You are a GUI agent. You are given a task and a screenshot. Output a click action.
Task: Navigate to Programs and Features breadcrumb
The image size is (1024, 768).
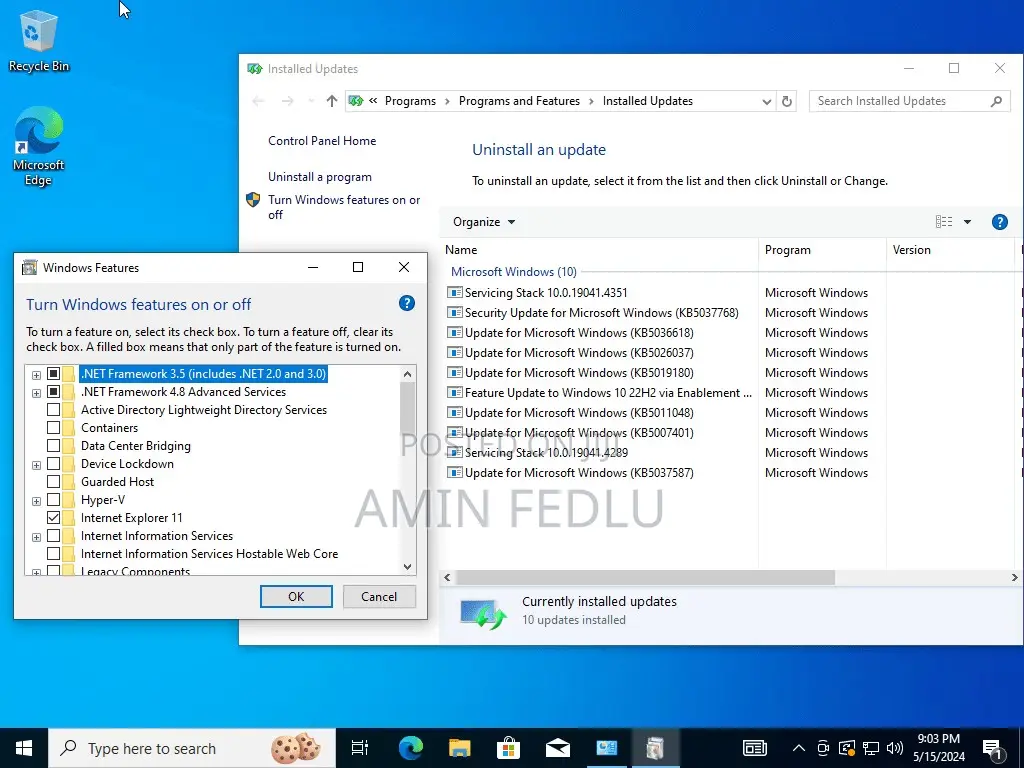519,100
